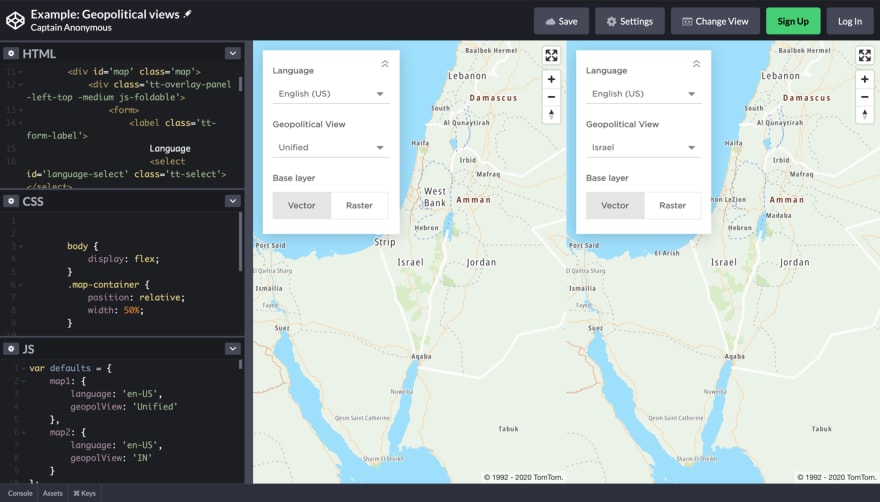This screenshot has height=502, width=880.
Task: Zoom out on left map
Action: pyautogui.click(x=551, y=97)
